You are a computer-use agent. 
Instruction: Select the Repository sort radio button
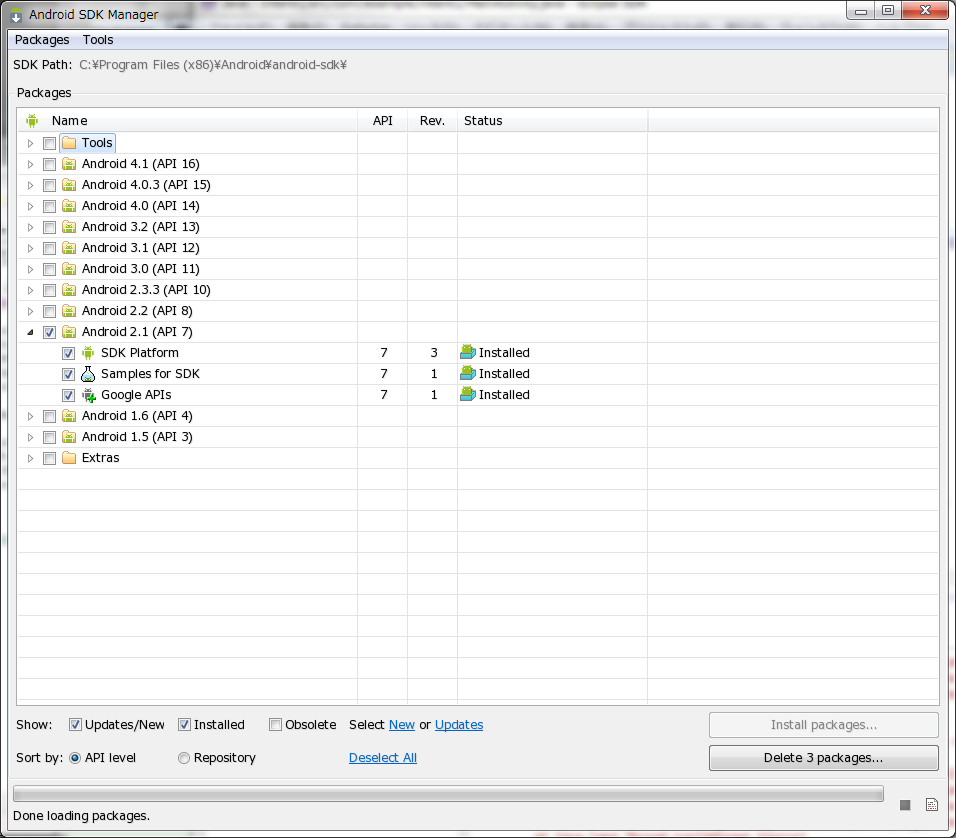184,758
